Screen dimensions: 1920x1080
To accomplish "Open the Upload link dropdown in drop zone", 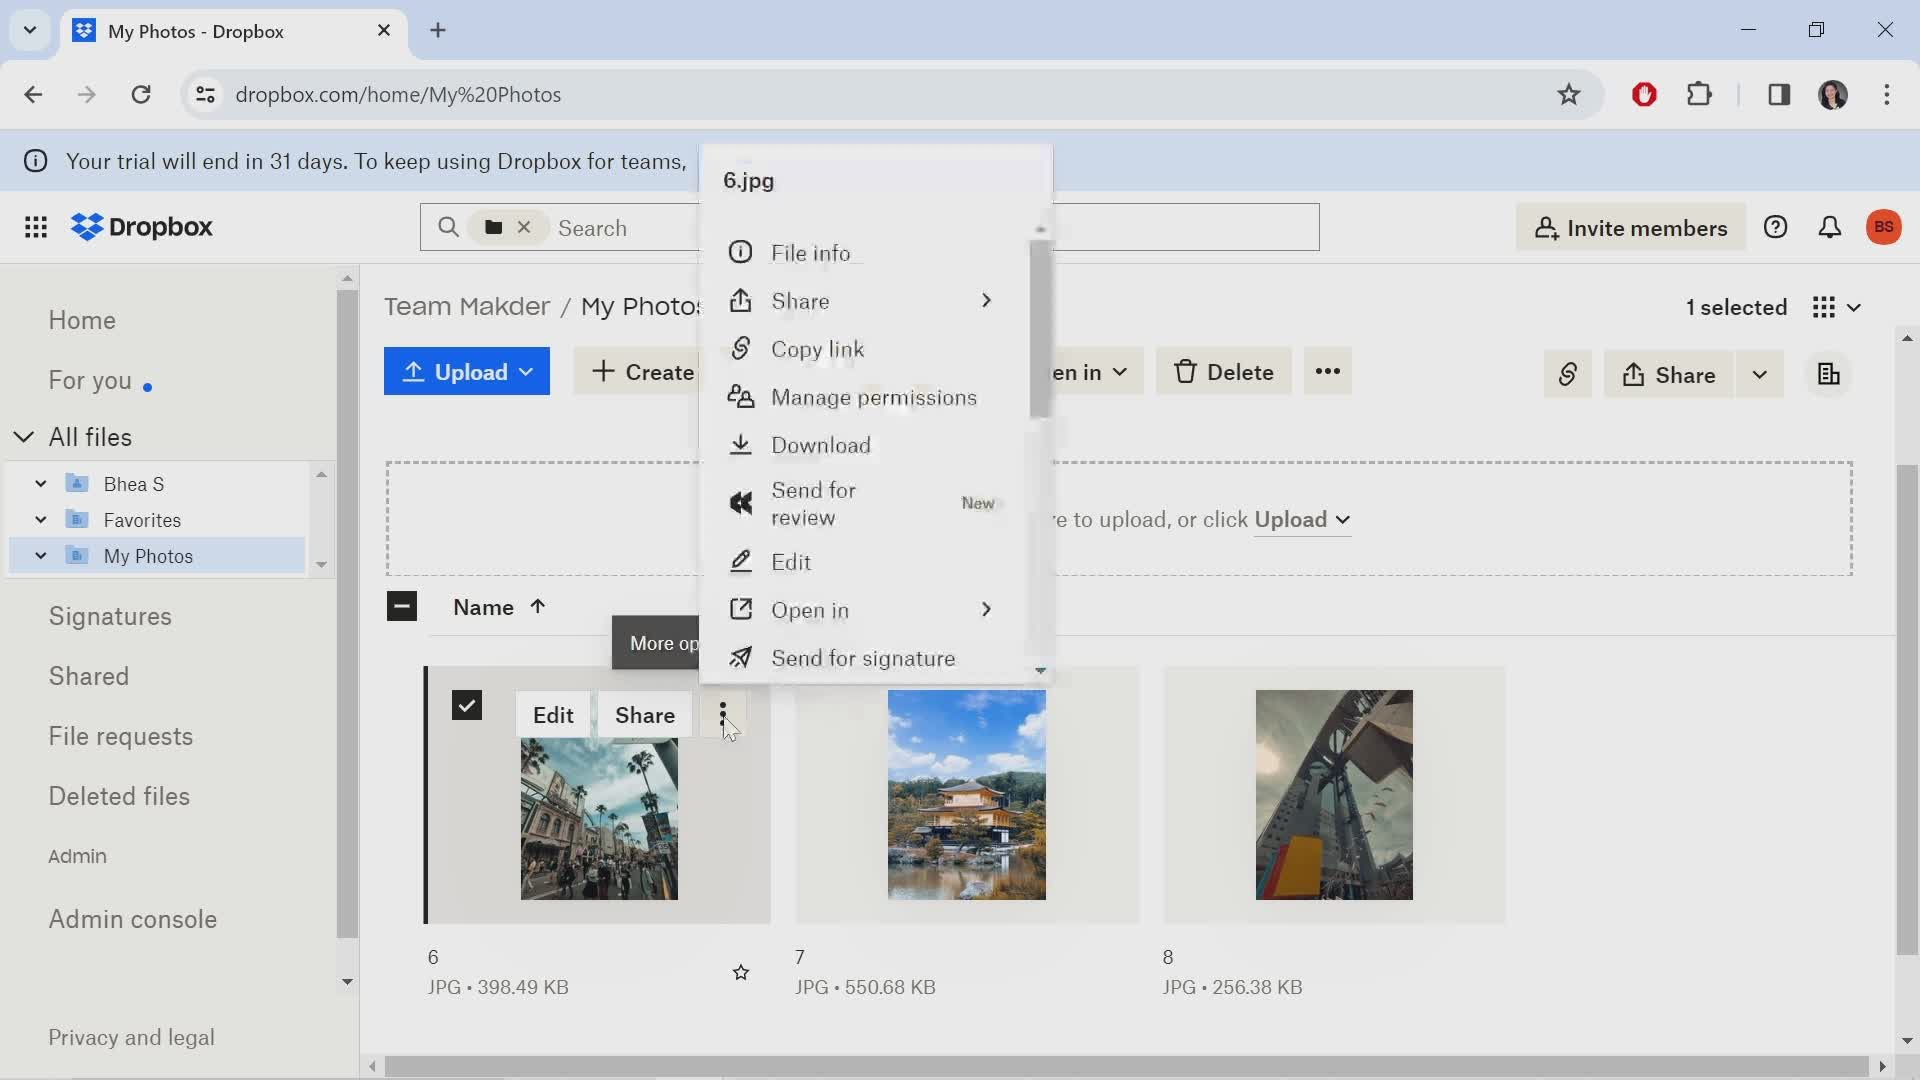I will (1303, 520).
